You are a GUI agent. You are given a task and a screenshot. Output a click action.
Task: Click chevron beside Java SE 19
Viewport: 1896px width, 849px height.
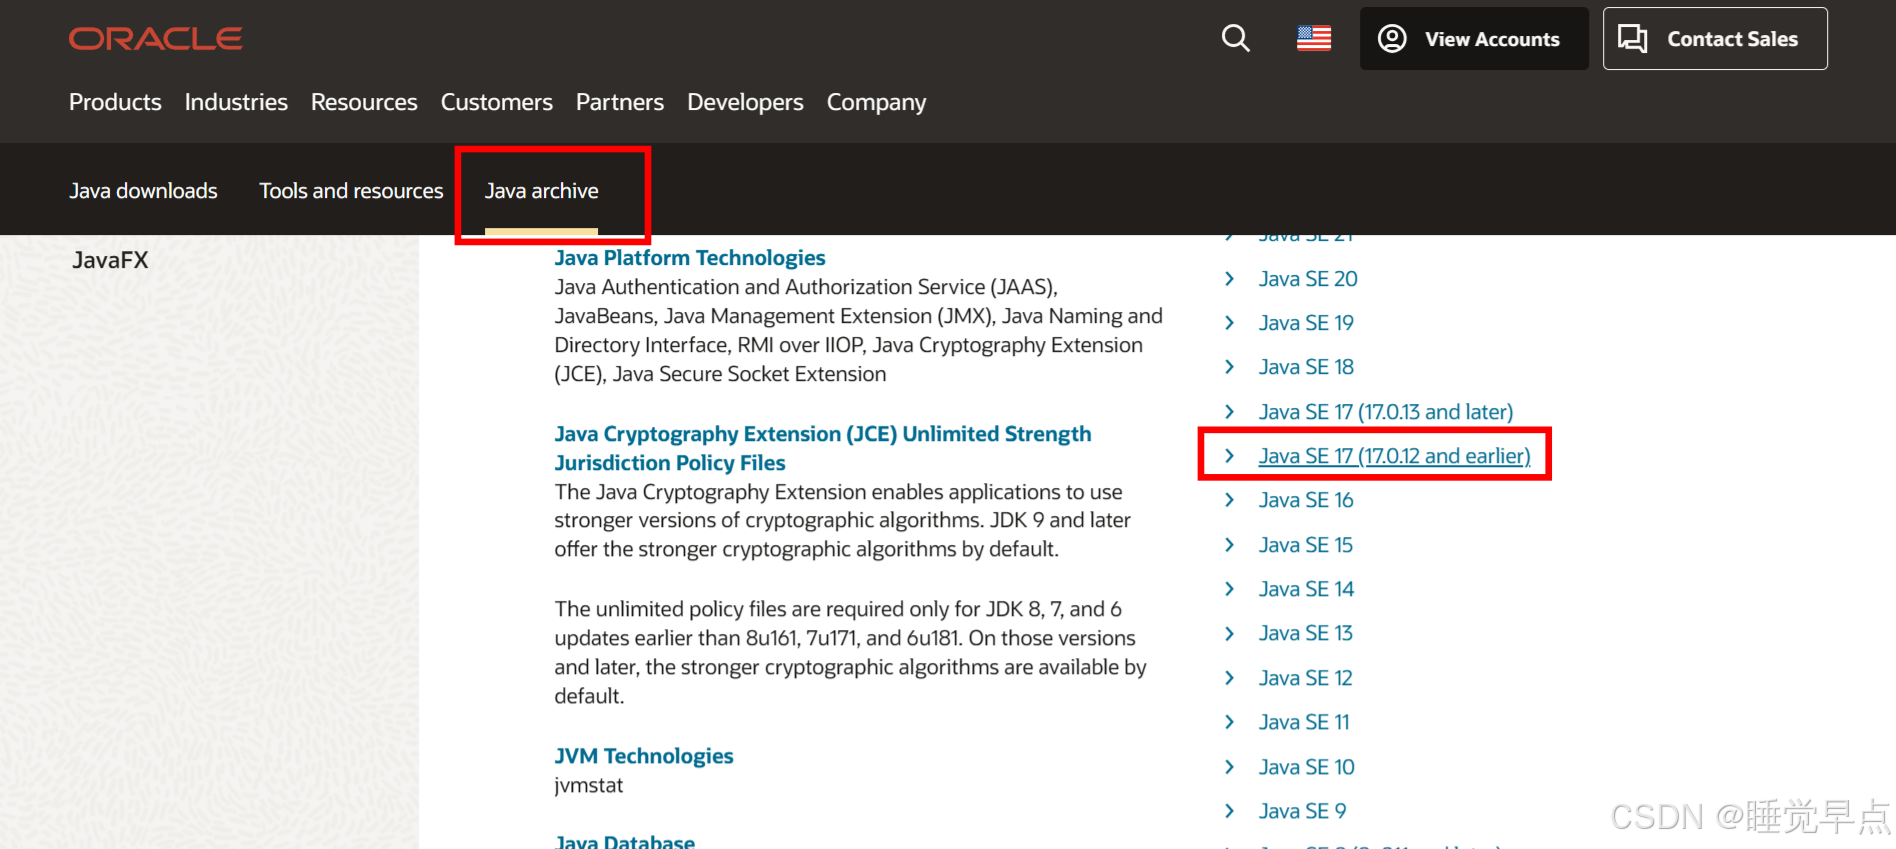click(1230, 323)
